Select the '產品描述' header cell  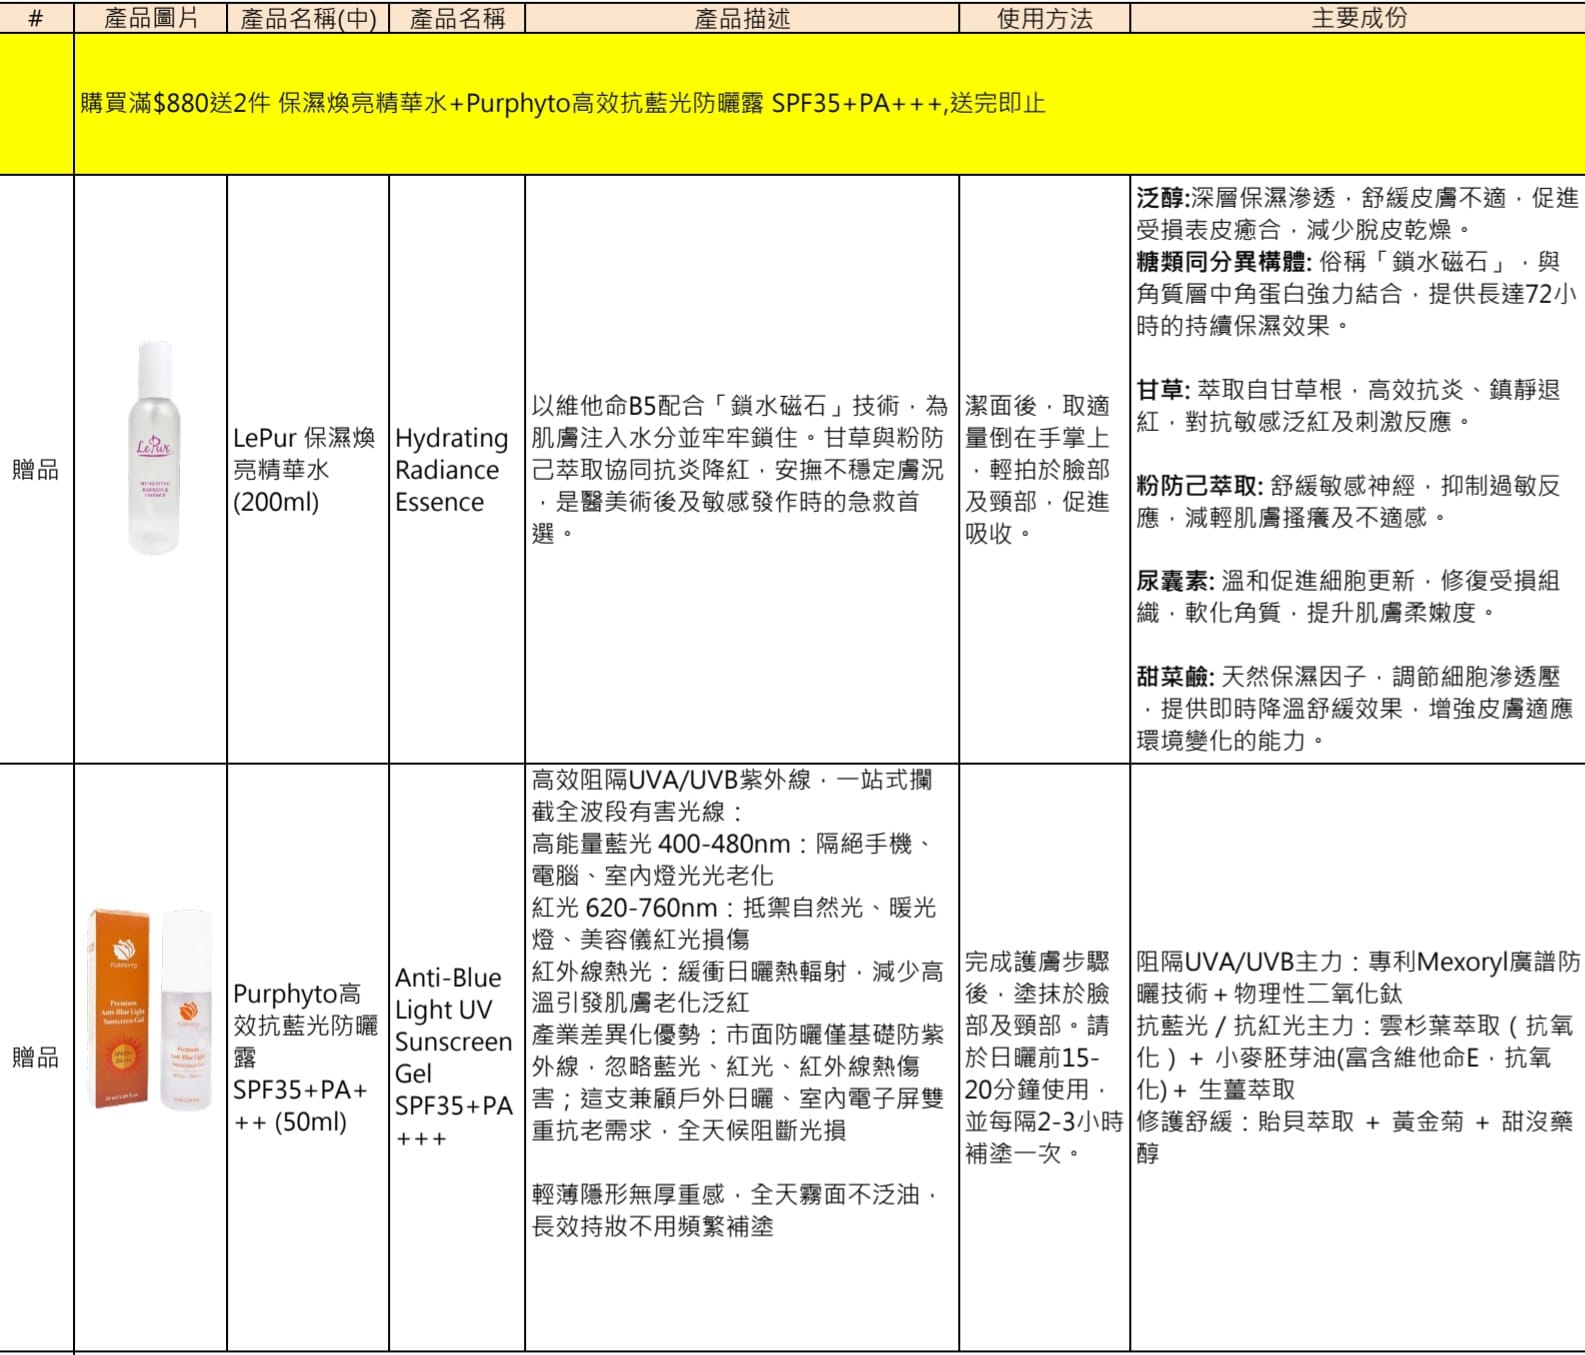click(742, 18)
